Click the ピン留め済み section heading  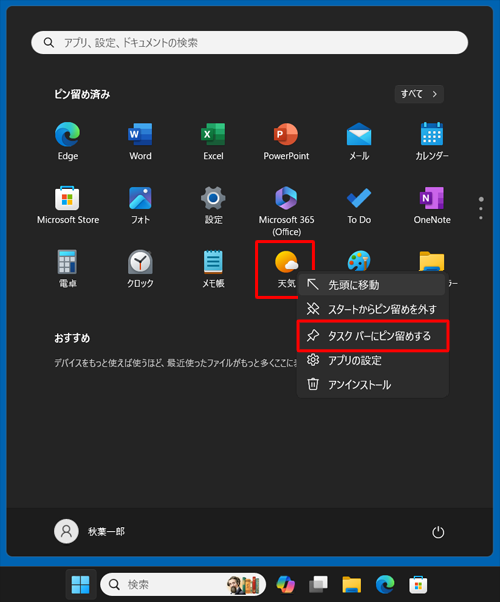click(x=82, y=94)
